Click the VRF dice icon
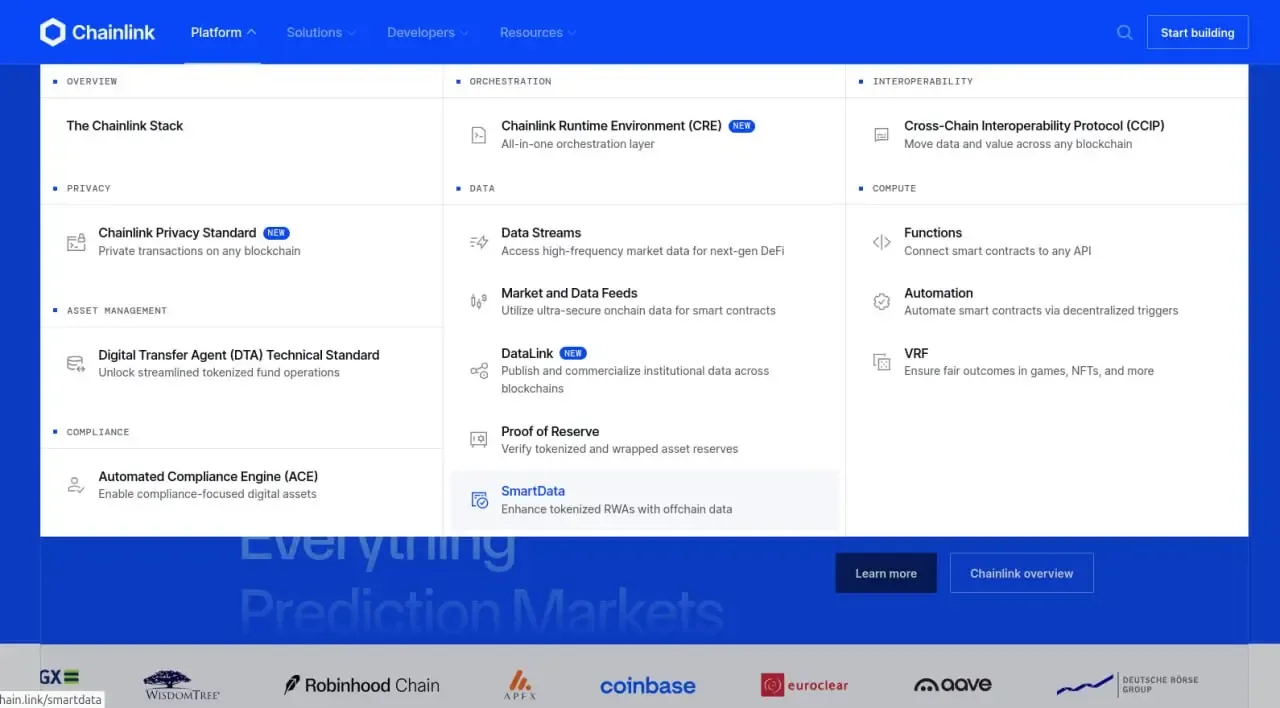This screenshot has height=708, width=1280. coord(882,362)
